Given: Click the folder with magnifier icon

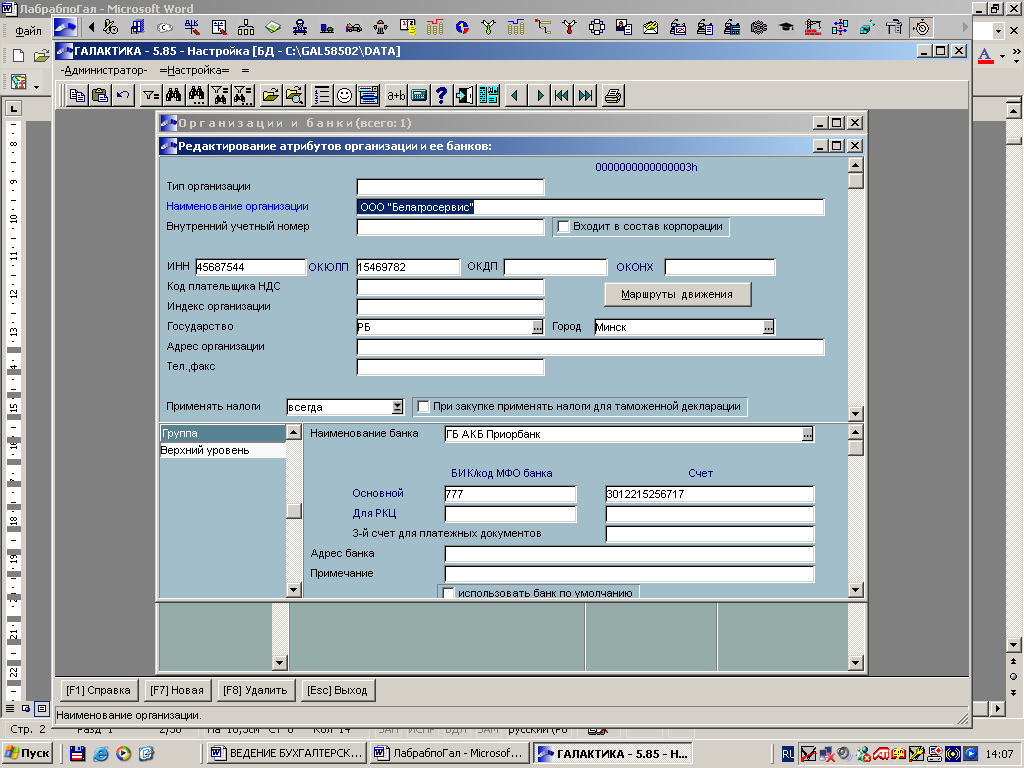Looking at the screenshot, I should point(294,95).
